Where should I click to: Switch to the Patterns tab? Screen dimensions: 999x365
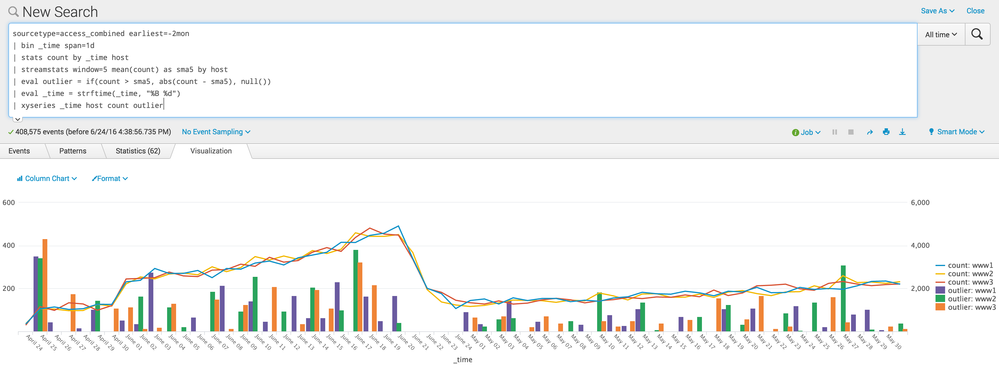pos(73,151)
